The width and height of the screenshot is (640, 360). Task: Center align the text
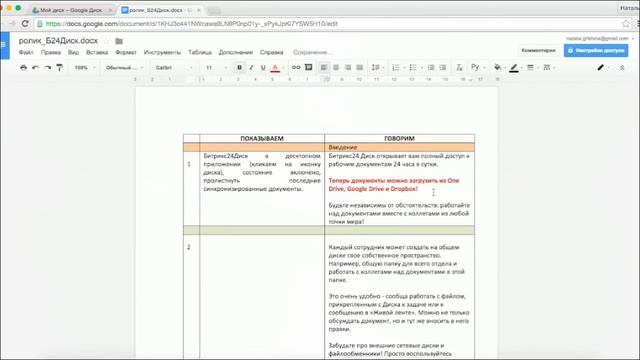pyautogui.click(x=336, y=67)
